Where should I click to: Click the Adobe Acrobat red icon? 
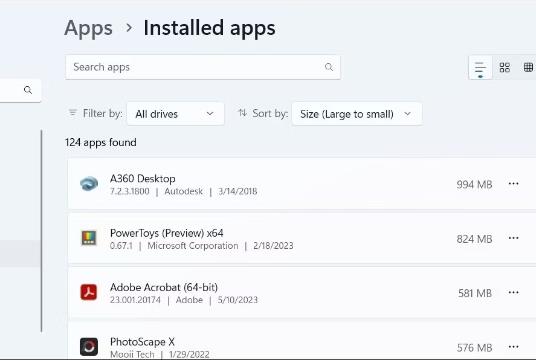pos(89,292)
